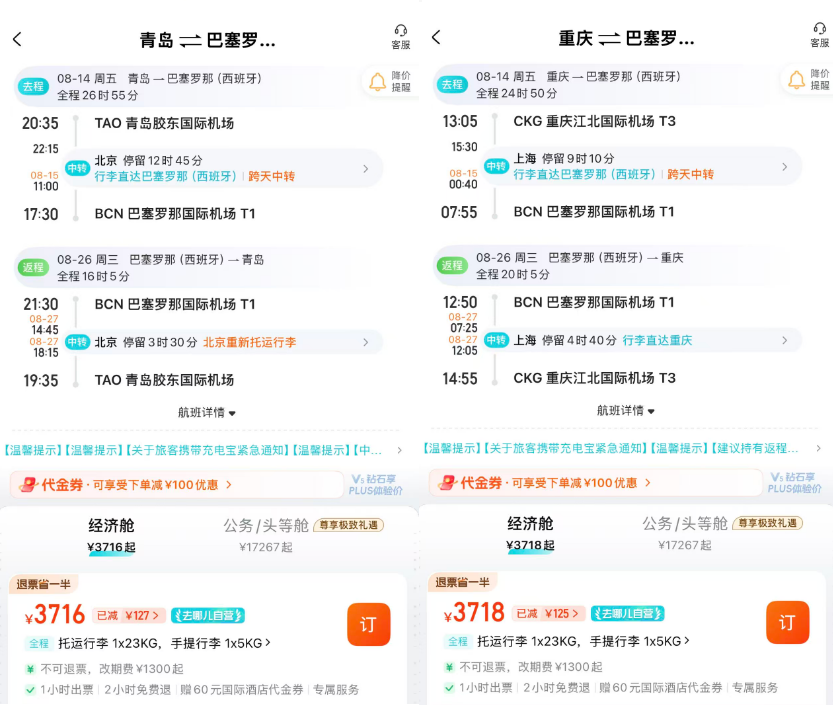Tap 中转 badge for 北京 停留3时30分
833x705 pixels.
(77, 342)
